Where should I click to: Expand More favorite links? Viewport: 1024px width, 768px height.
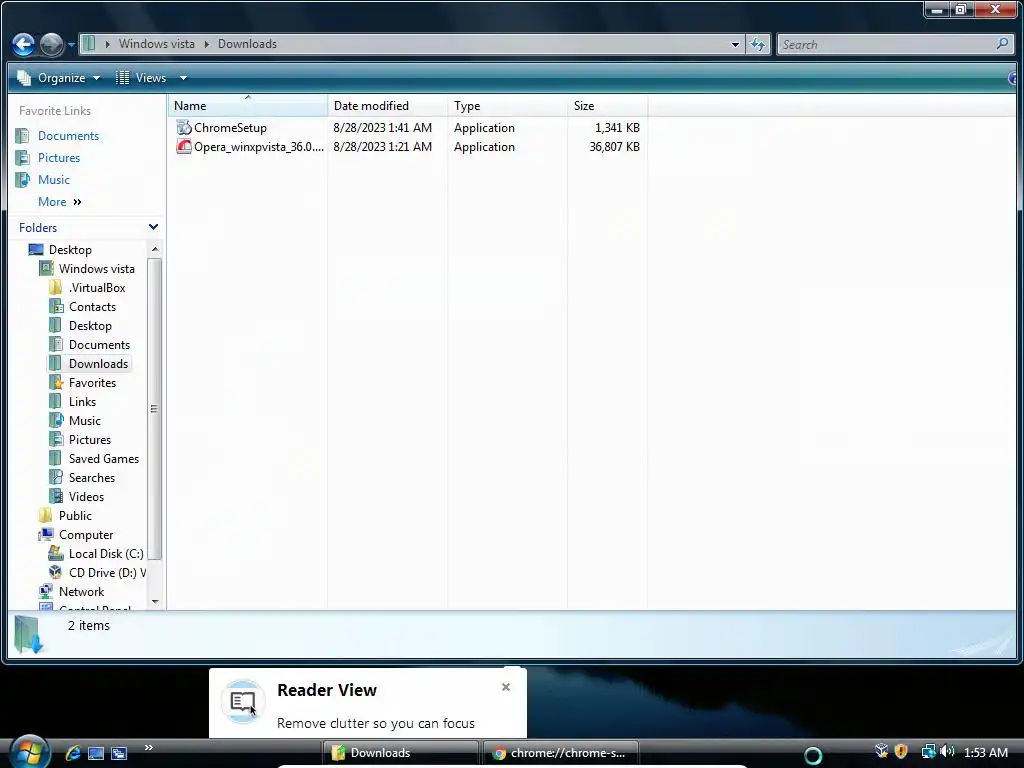(59, 202)
